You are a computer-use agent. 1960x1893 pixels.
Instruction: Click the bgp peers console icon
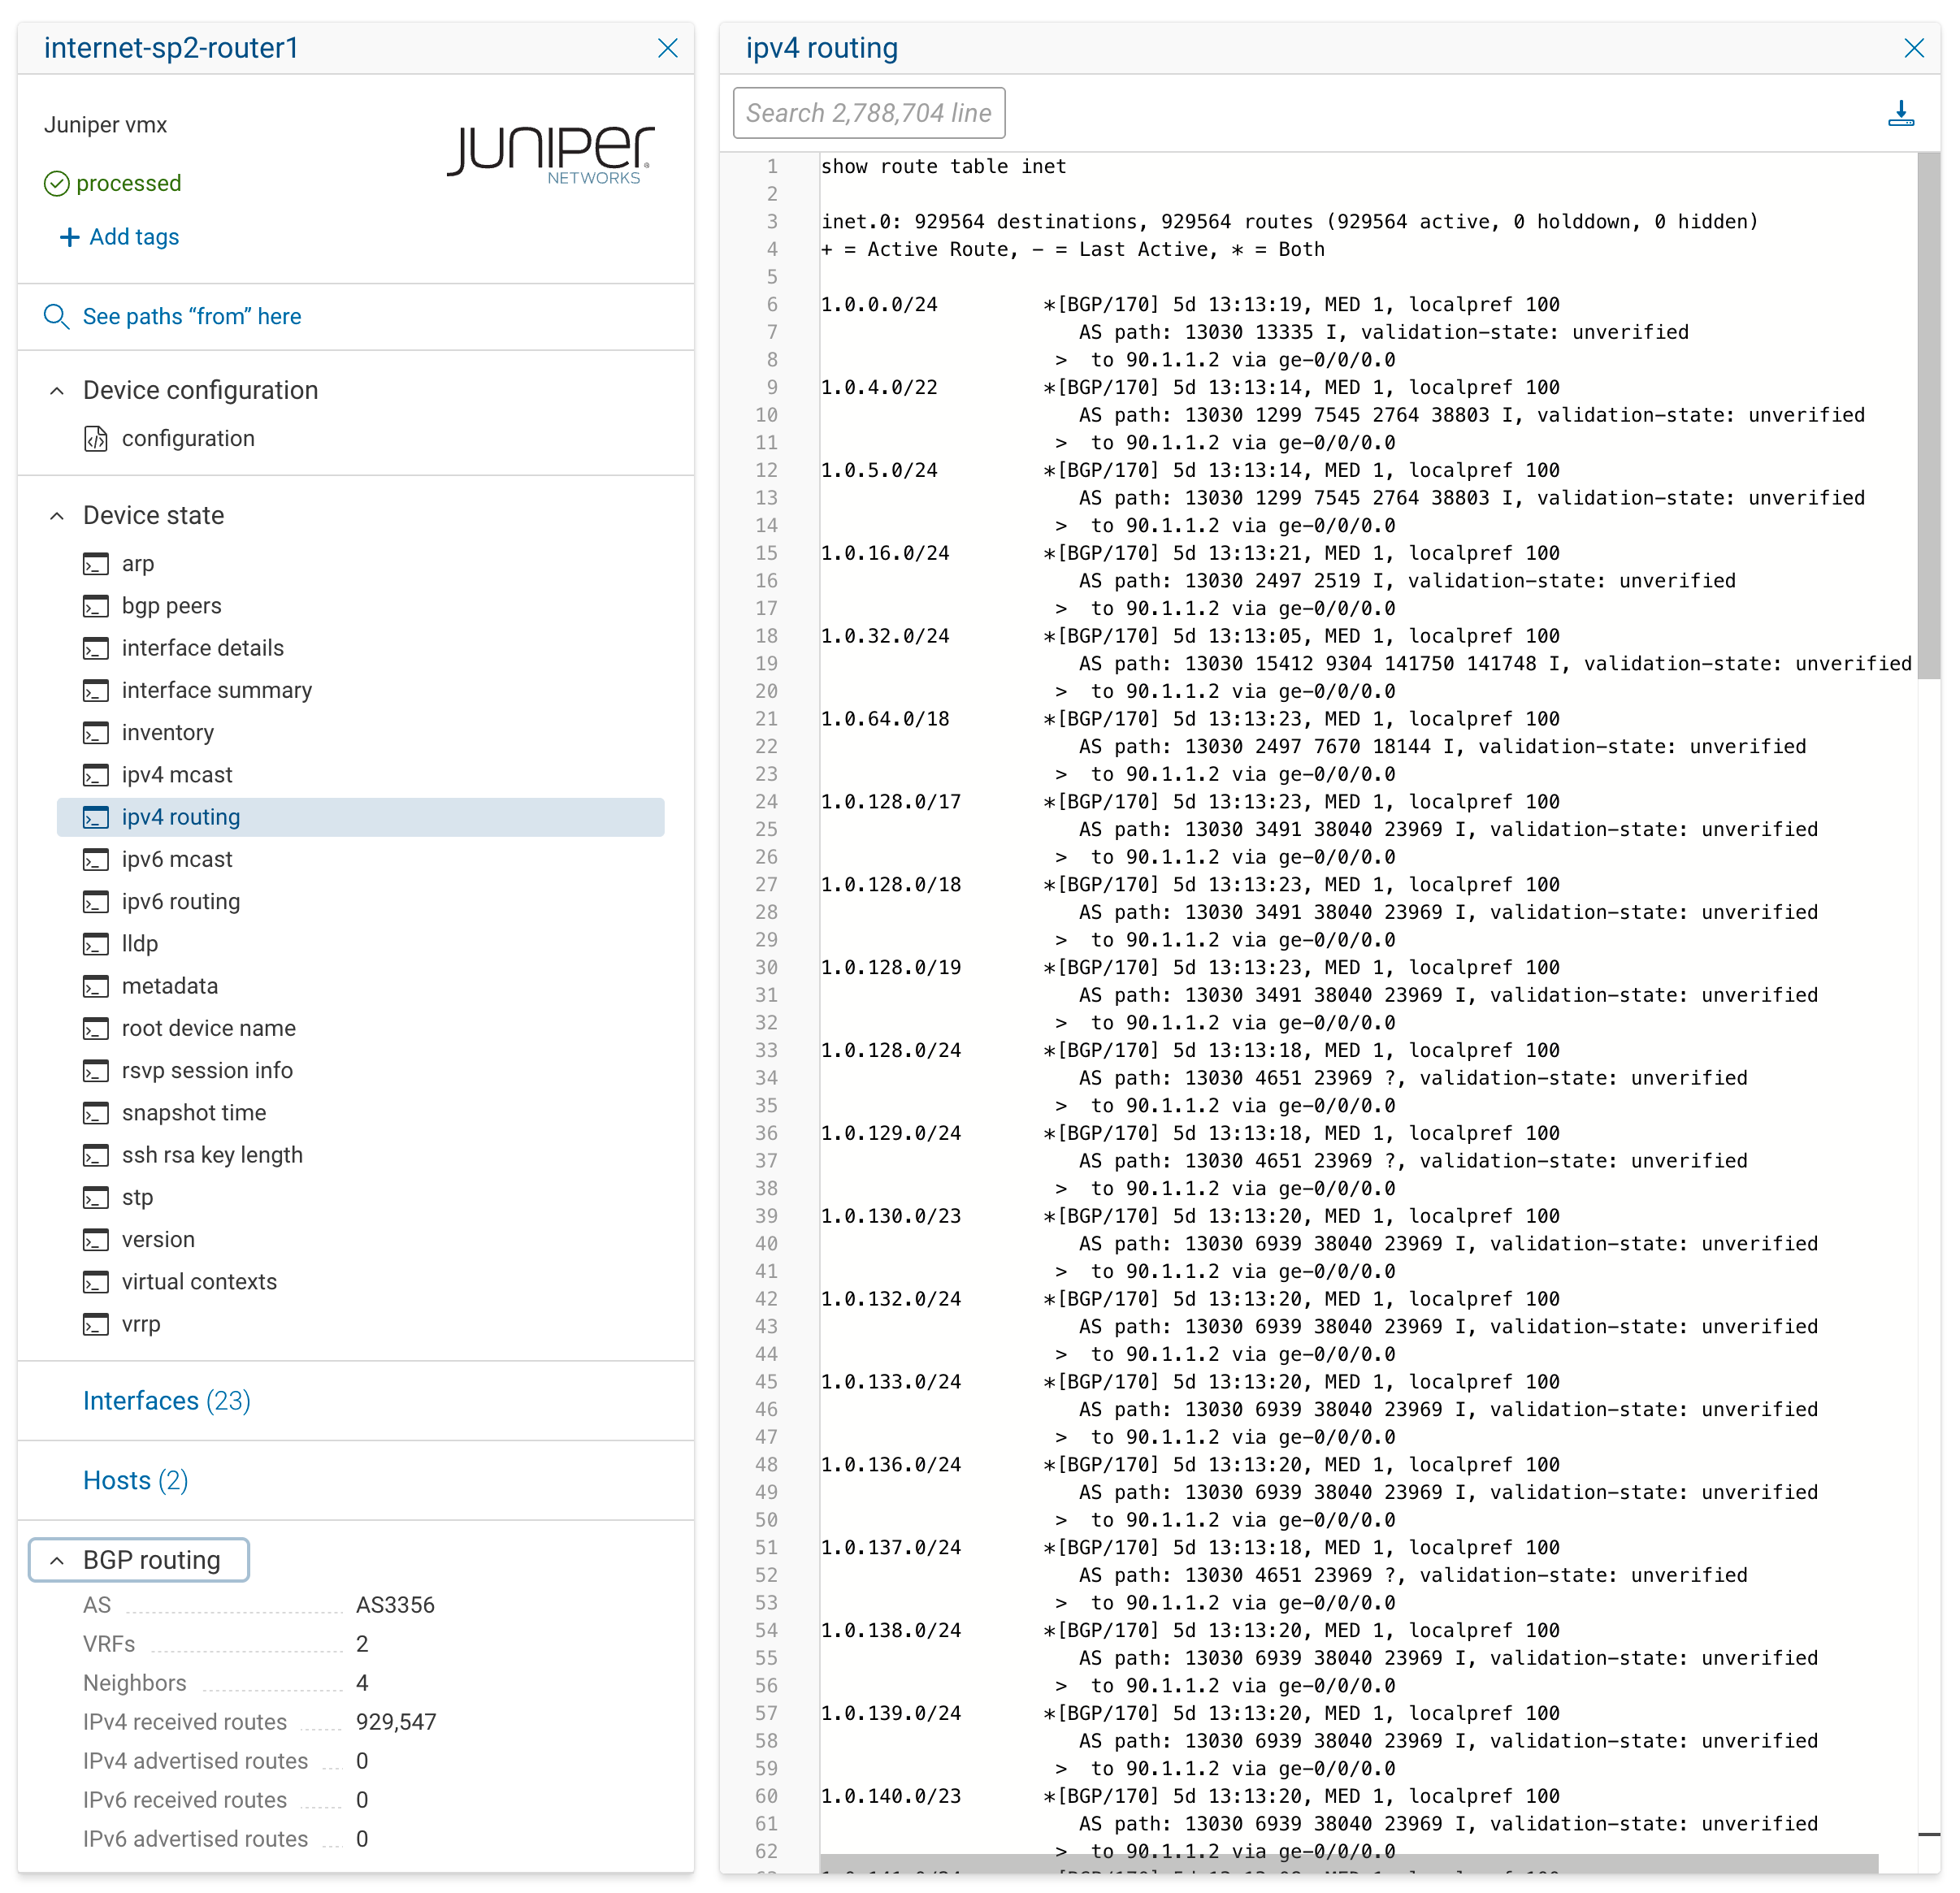point(96,605)
